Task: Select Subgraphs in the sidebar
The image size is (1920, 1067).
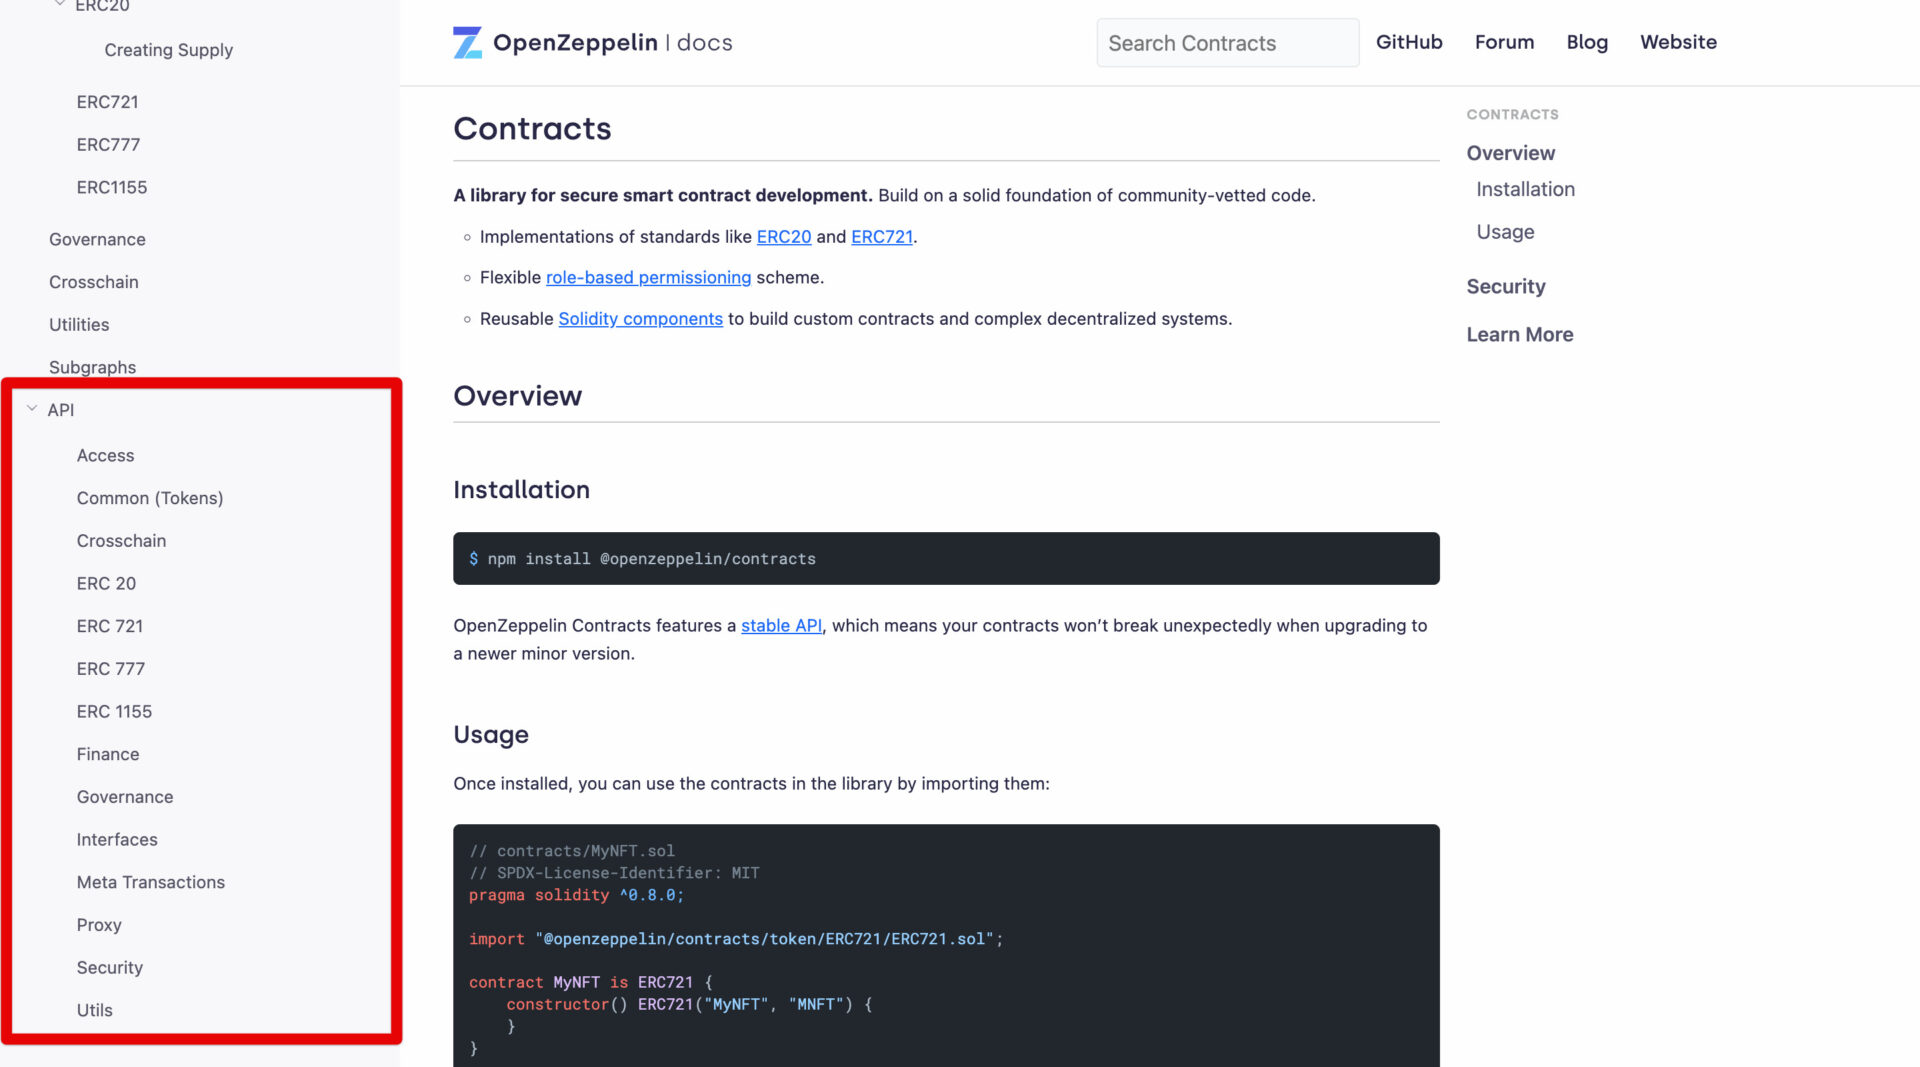Action: 93,367
